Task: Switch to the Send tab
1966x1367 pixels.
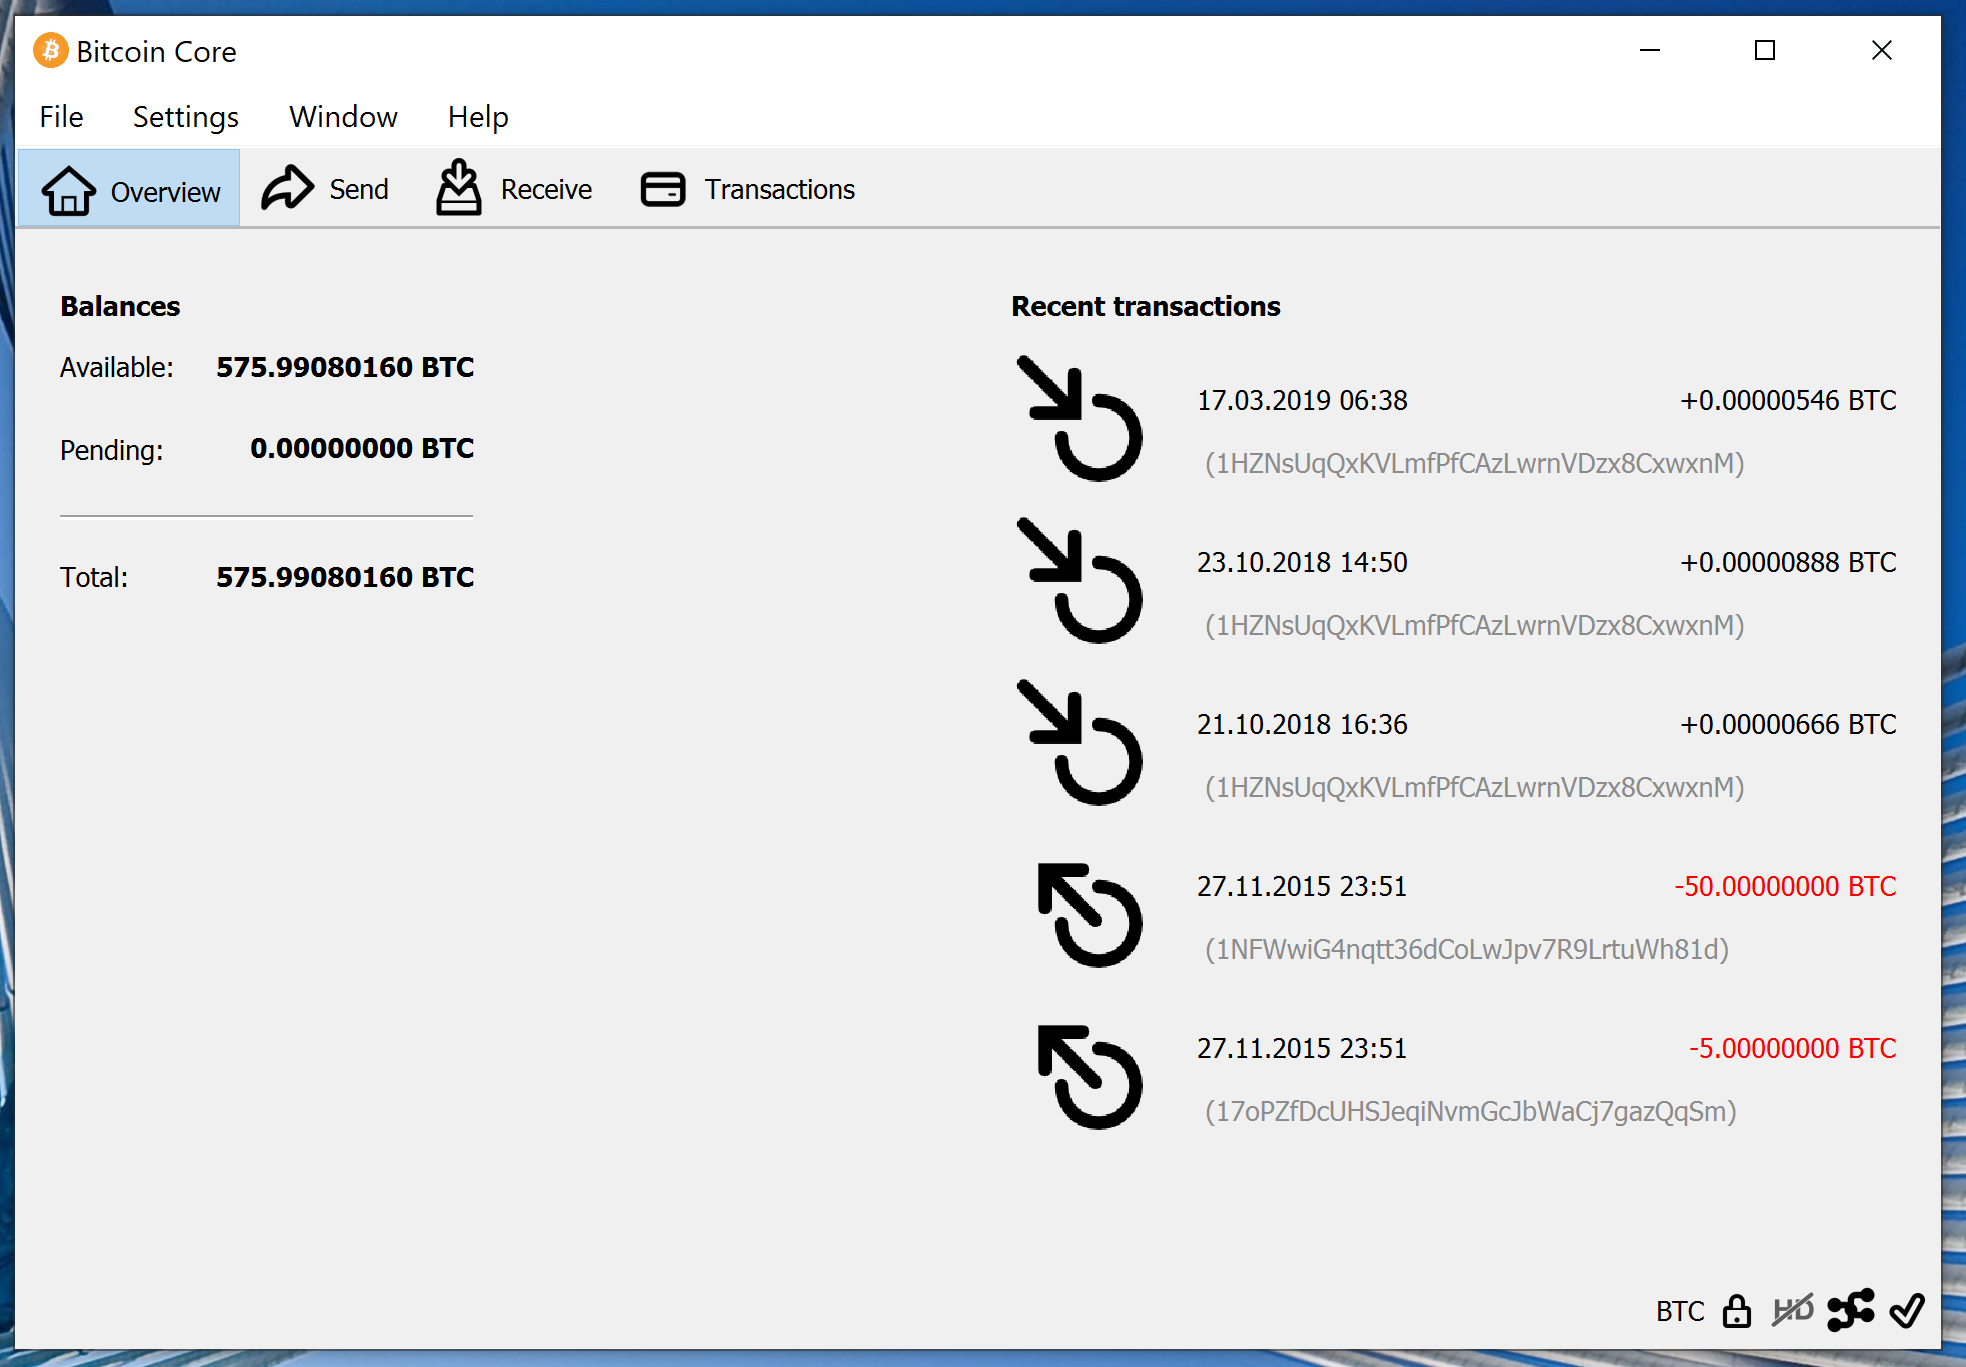Action: [x=326, y=189]
